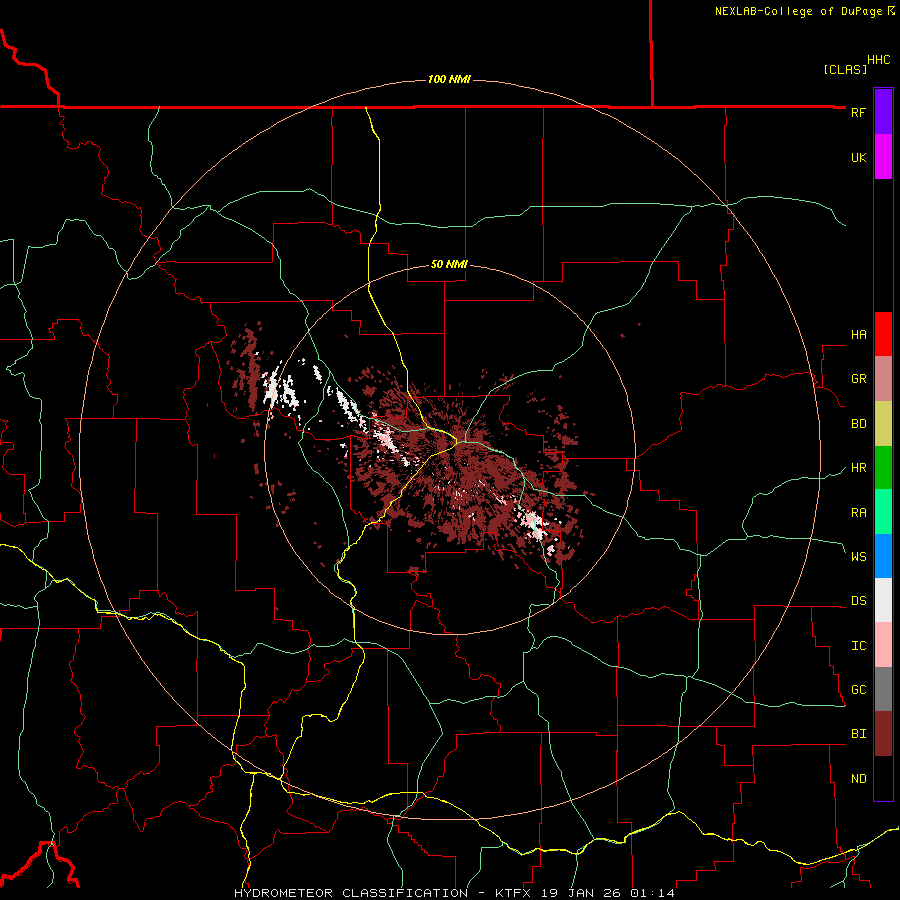Click the GR legend label
Viewport: 900px width, 900px height.
pos(858,379)
